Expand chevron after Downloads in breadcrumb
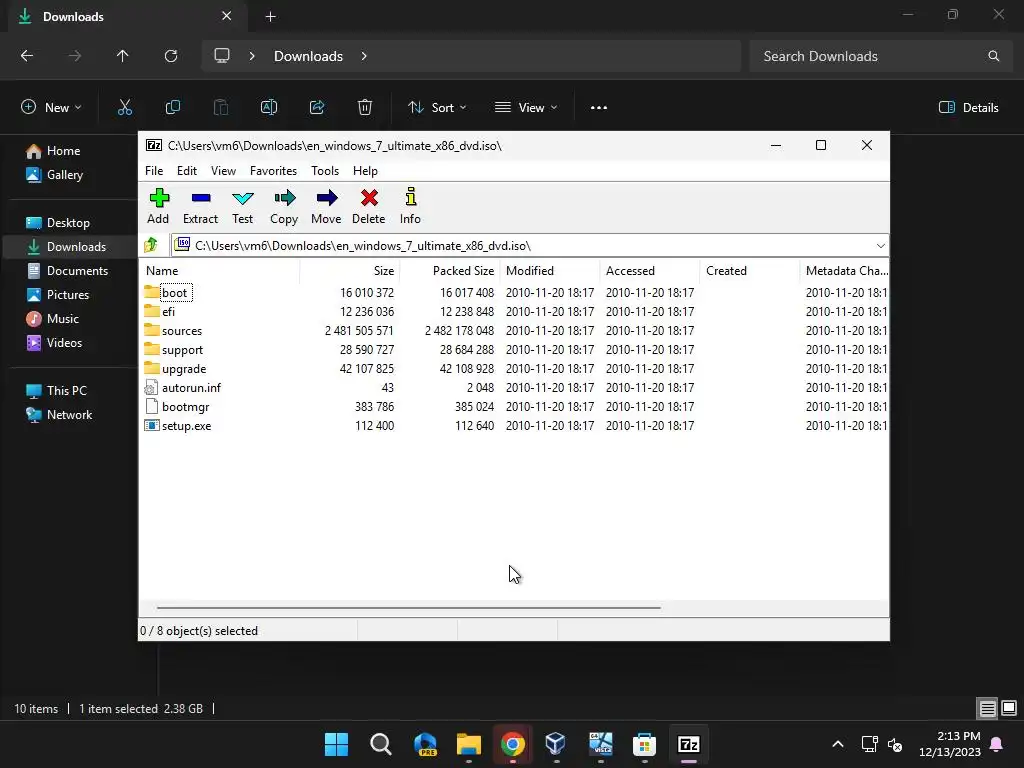 tap(364, 56)
